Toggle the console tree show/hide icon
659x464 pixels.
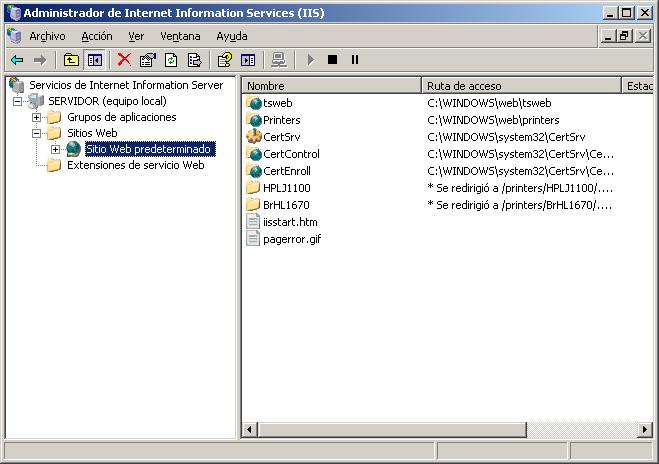pyautogui.click(x=94, y=60)
